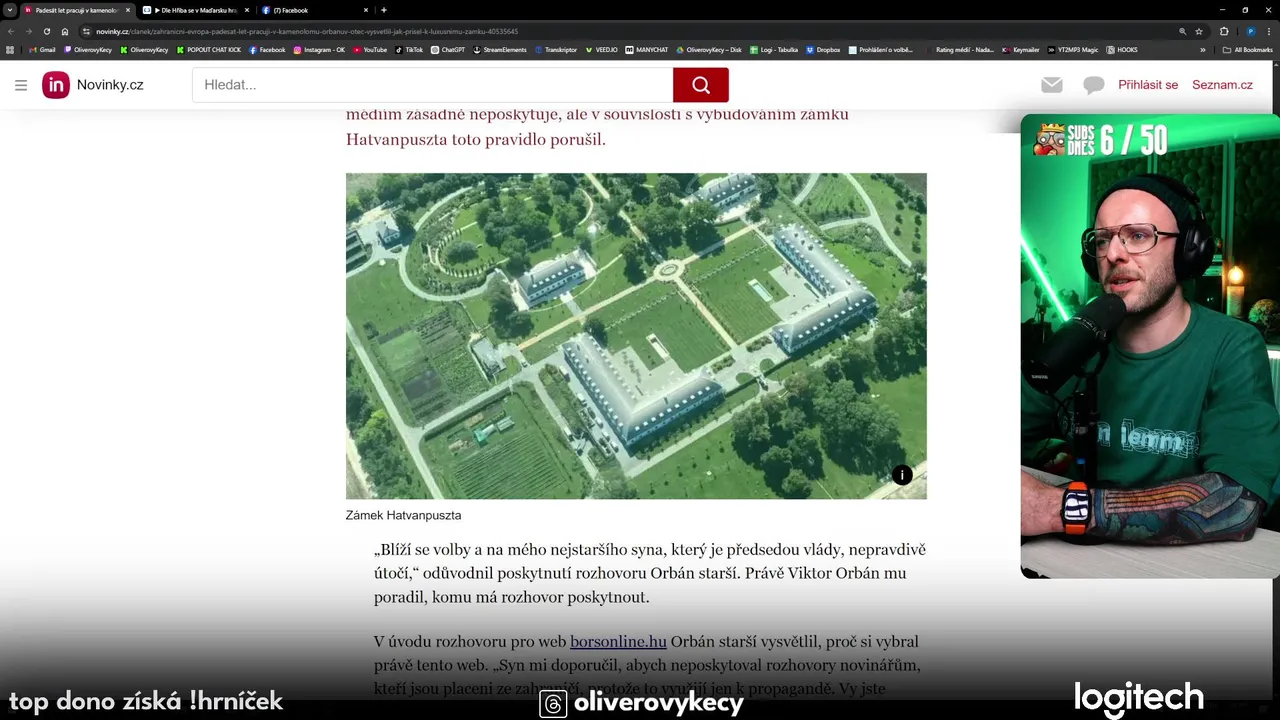The image size is (1280, 720).
Task: Click the red search magnifier button
Action: click(701, 85)
